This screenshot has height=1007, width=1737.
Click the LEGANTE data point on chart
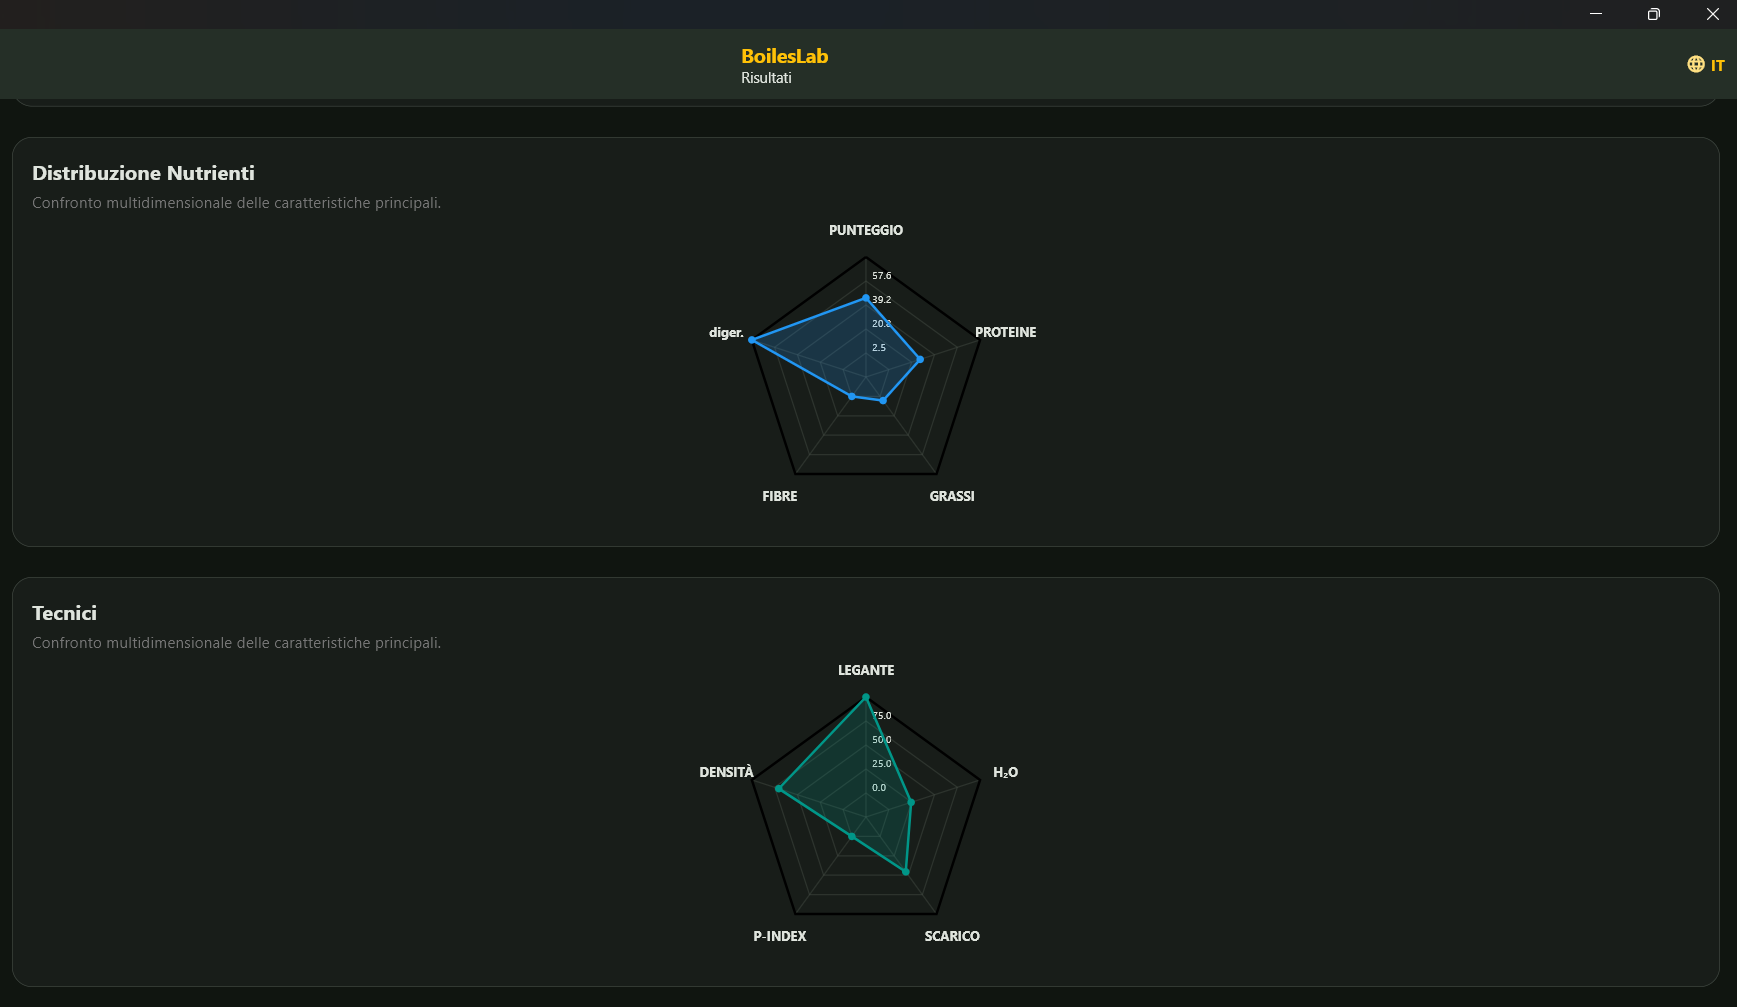pyautogui.click(x=866, y=697)
